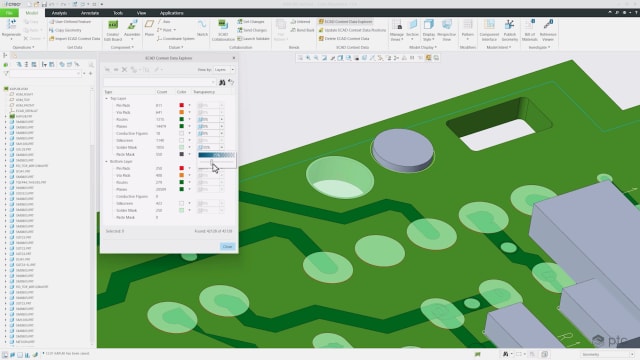Click the model tree filter input field

[x=45, y=74]
